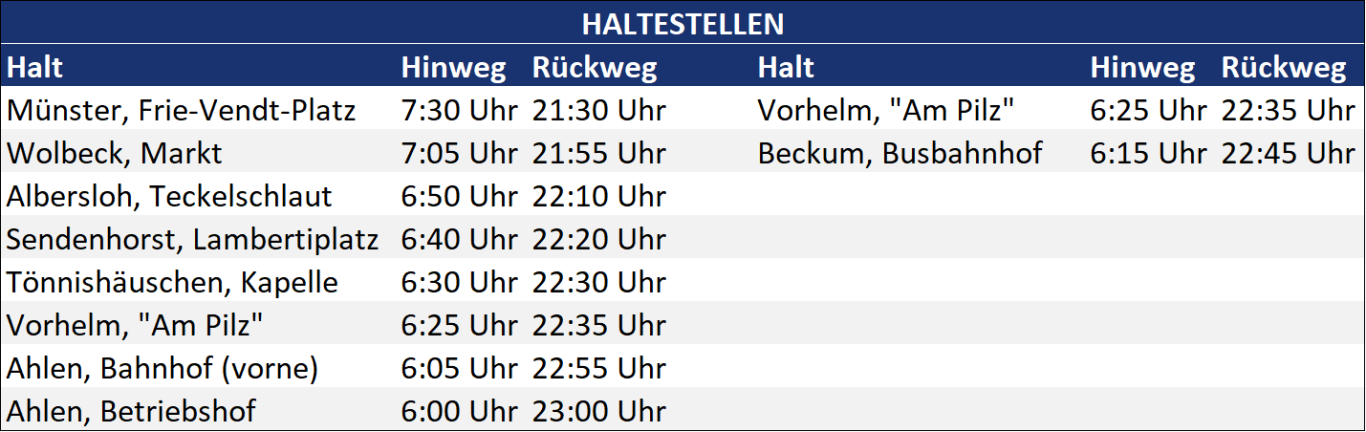The image size is (1366, 432).
Task: Select the Ahlen, Betriebshof stop
Action: coord(131,411)
